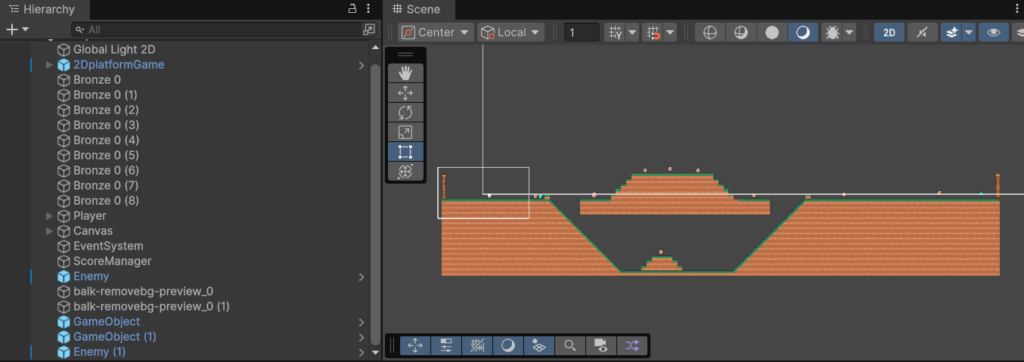The height and width of the screenshot is (362, 1024).
Task: Select the Rect tool
Action: (406, 152)
